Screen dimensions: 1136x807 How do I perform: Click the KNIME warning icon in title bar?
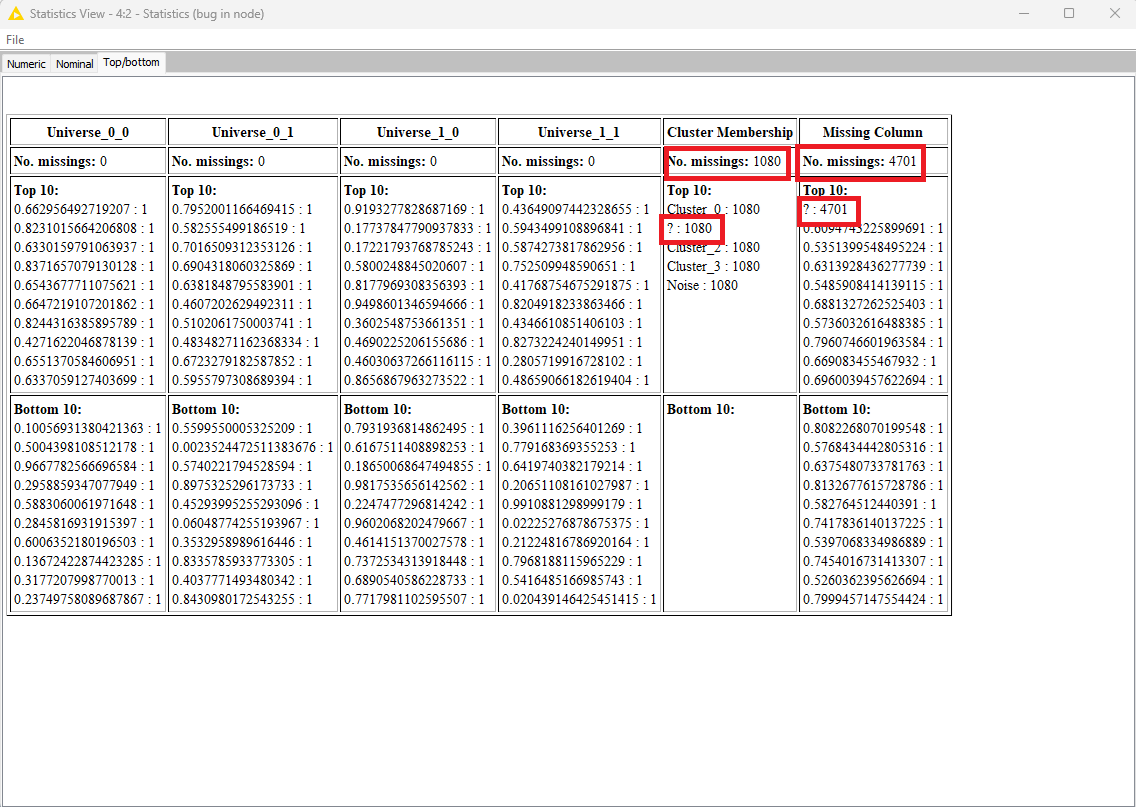(15, 14)
